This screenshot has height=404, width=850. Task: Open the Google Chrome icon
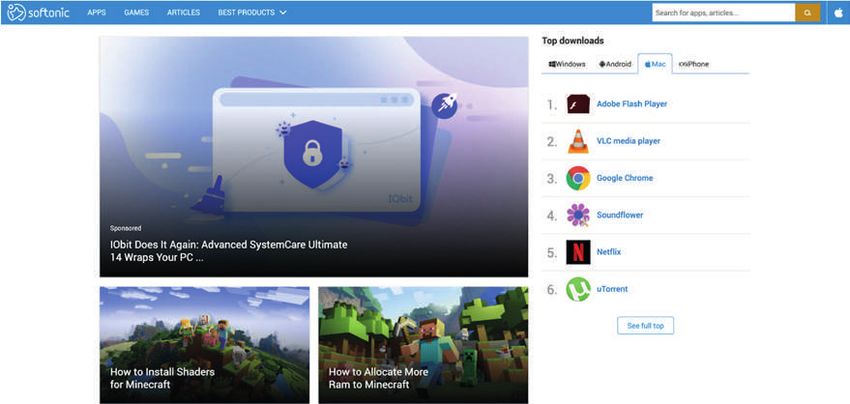tap(578, 178)
